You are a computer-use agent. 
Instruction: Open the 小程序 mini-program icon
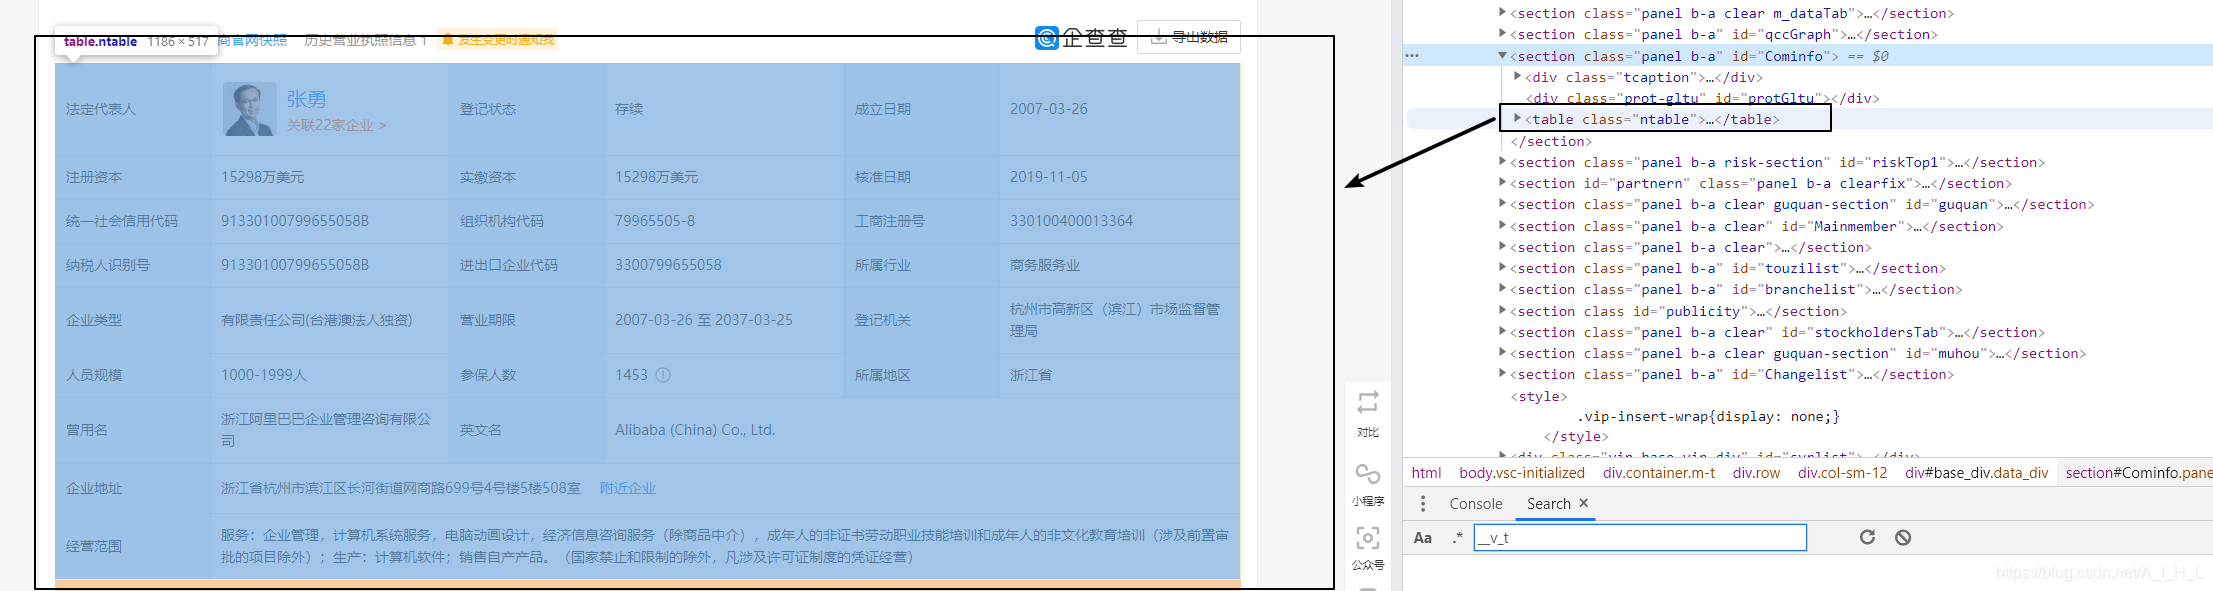pos(1368,473)
